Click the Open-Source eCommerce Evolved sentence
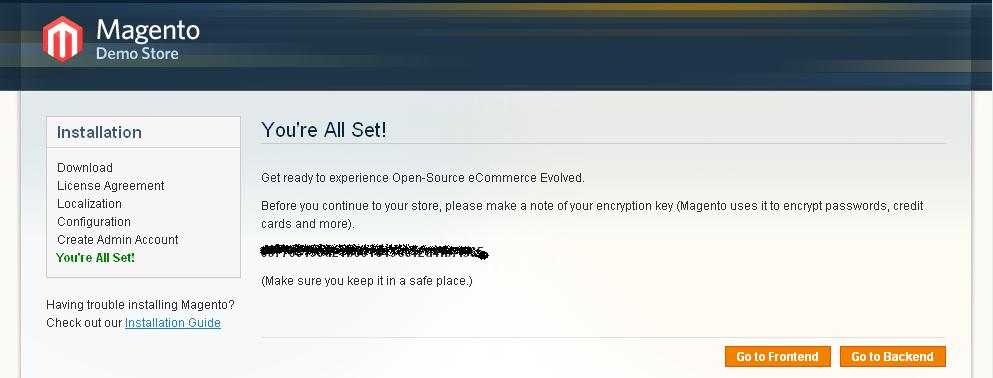 click(x=423, y=178)
